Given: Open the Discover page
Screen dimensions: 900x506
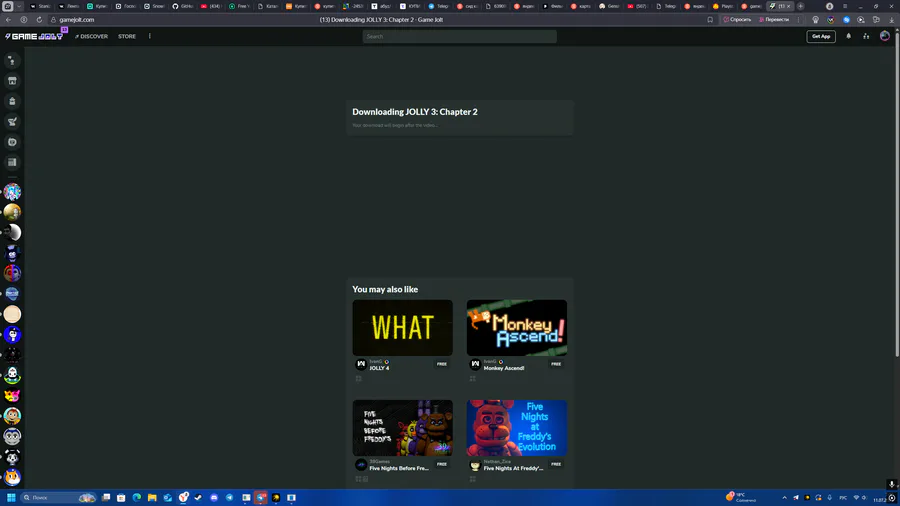Looking at the screenshot, I should [91, 36].
